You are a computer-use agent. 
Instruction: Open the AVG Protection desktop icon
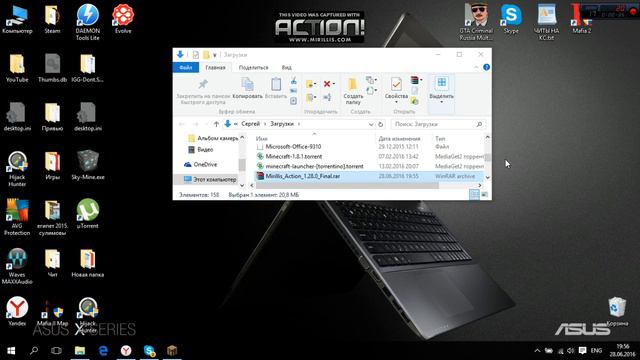pos(17,217)
